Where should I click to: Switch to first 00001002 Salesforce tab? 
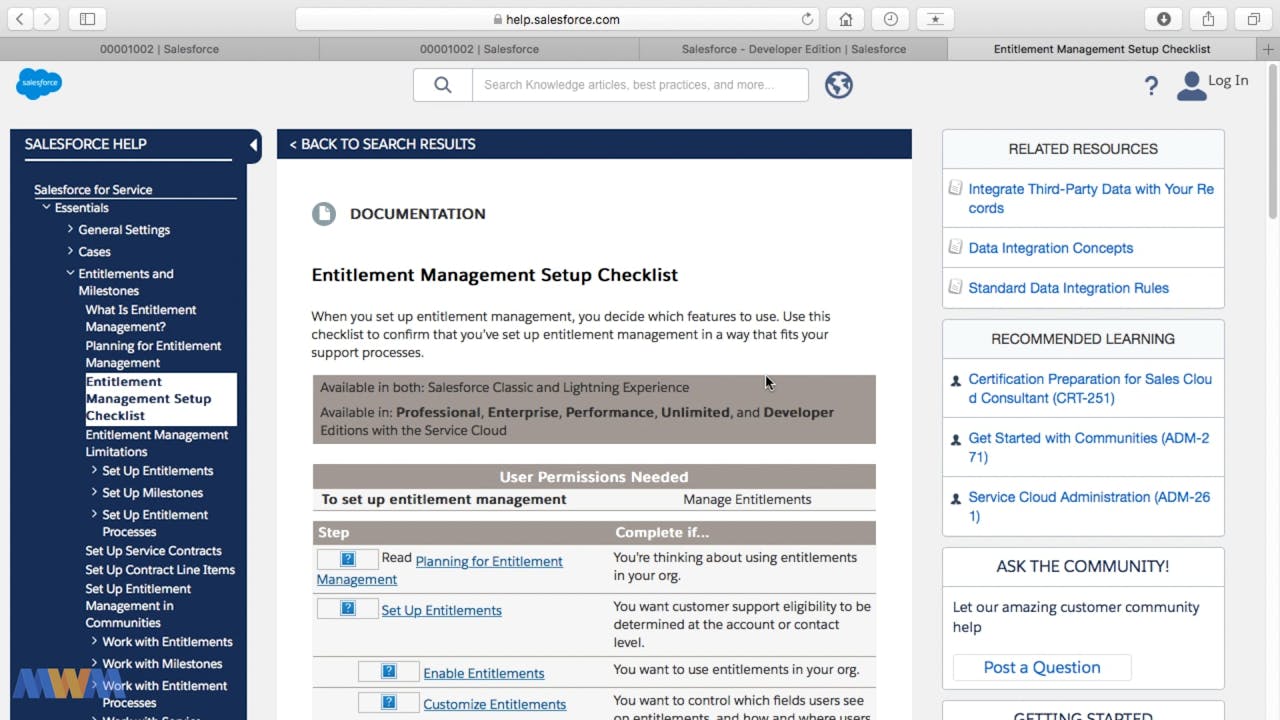159,48
